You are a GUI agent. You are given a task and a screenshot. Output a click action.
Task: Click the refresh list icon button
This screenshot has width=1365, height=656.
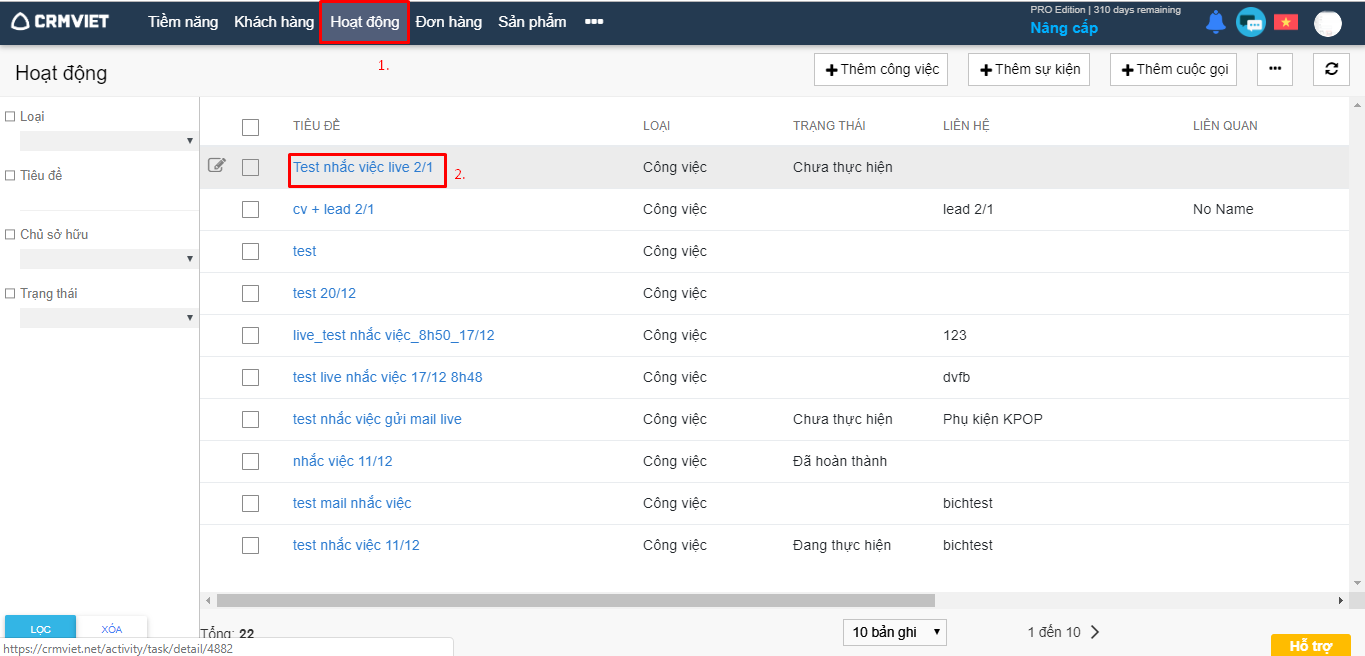[x=1331, y=69]
